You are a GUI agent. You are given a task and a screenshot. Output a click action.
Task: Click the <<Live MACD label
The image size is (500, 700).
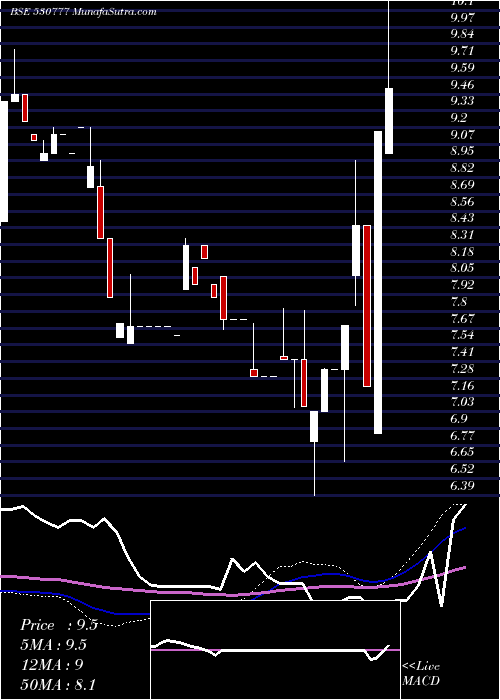point(421,674)
